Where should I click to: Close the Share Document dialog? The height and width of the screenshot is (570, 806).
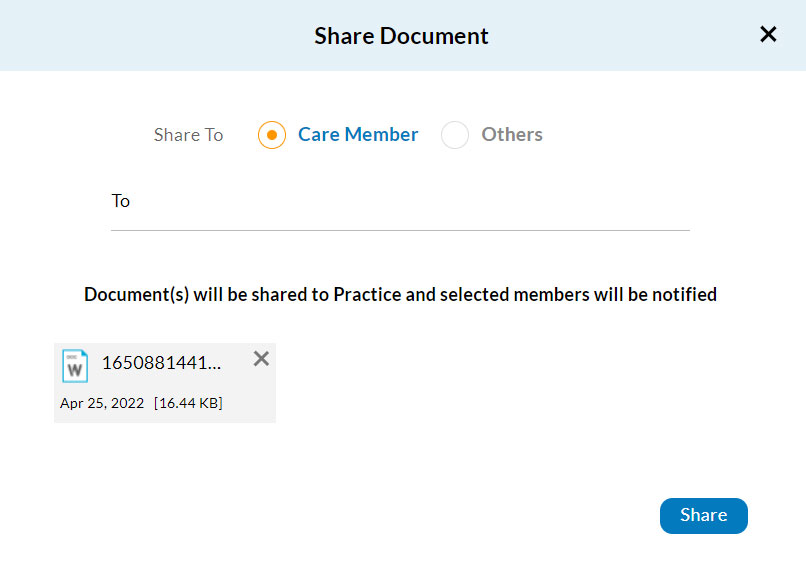(768, 35)
